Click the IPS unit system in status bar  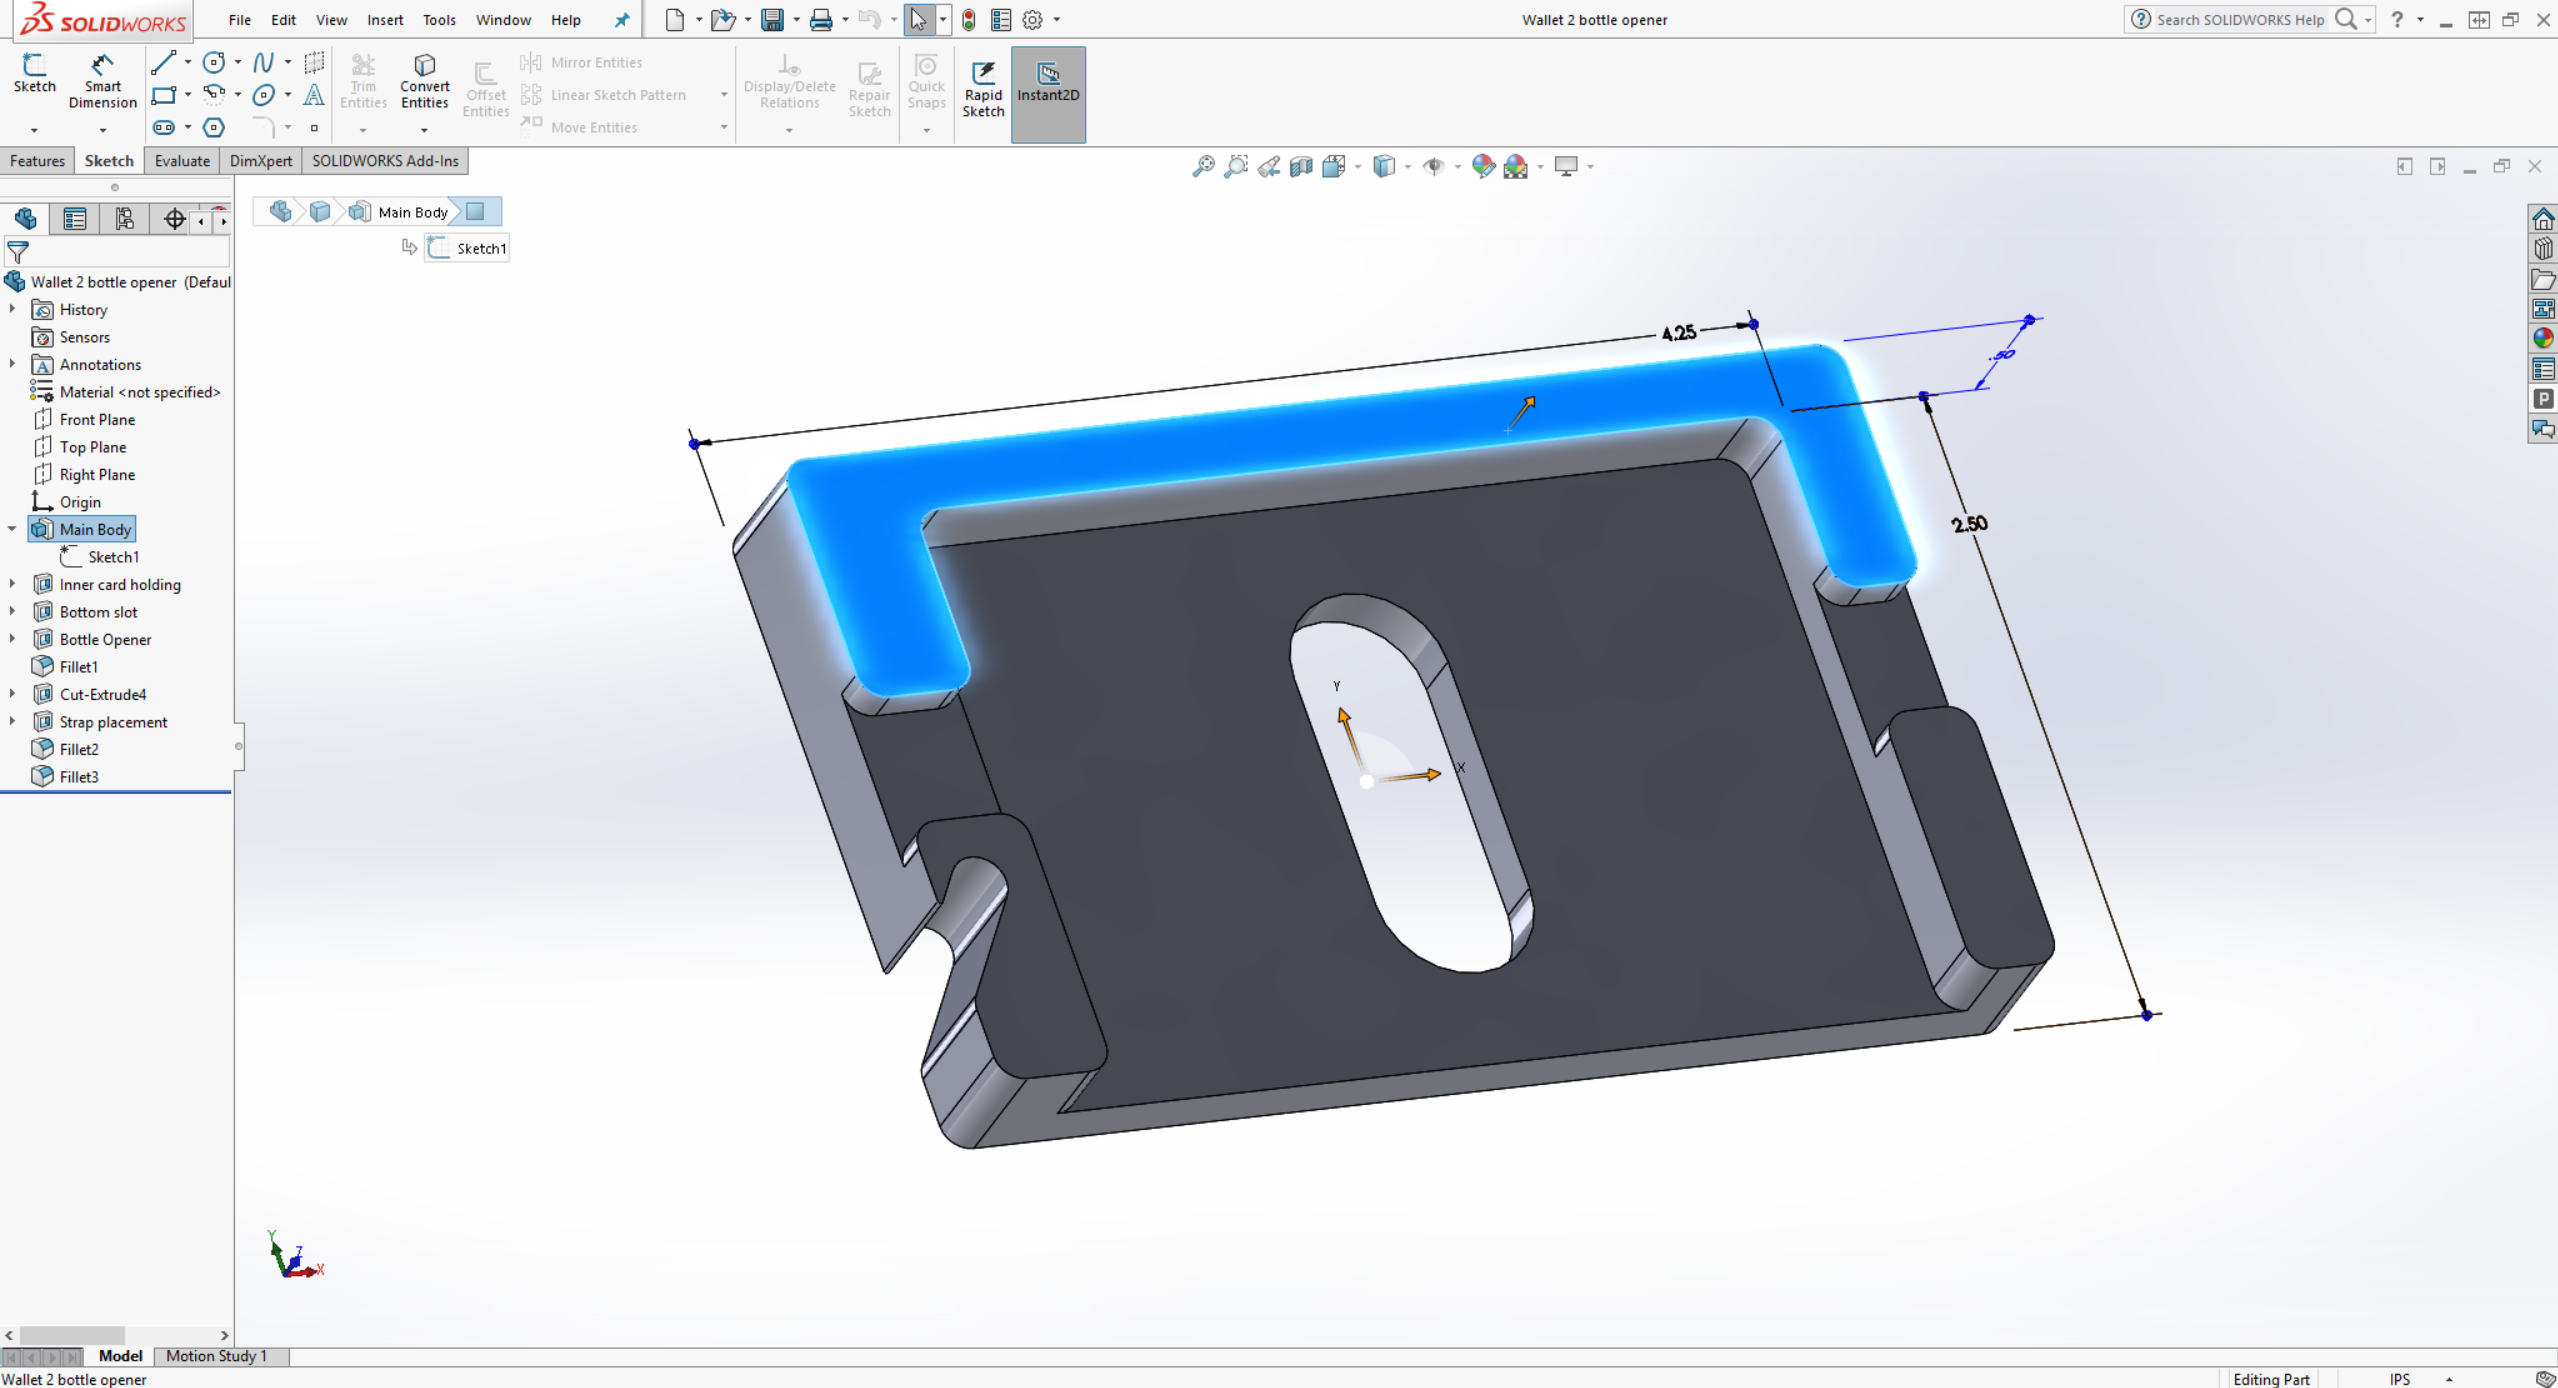2400,1379
